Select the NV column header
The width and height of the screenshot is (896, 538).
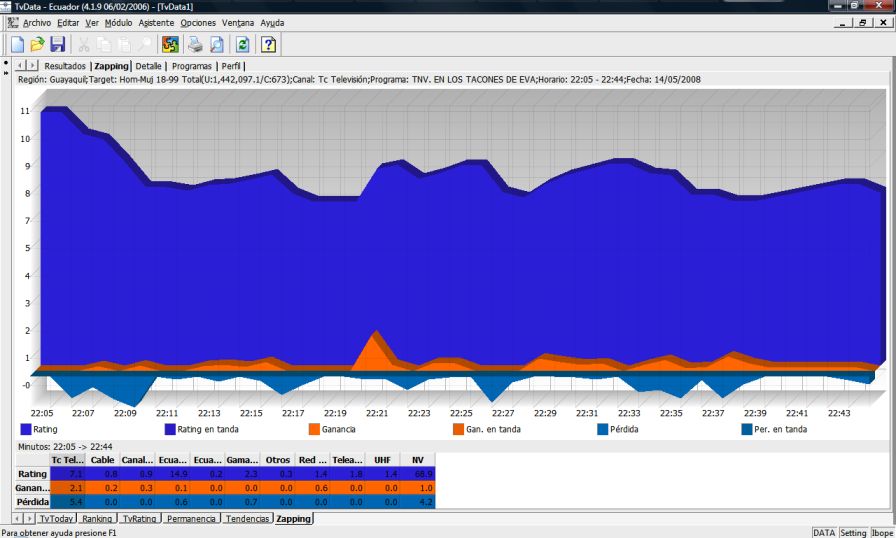(418, 460)
